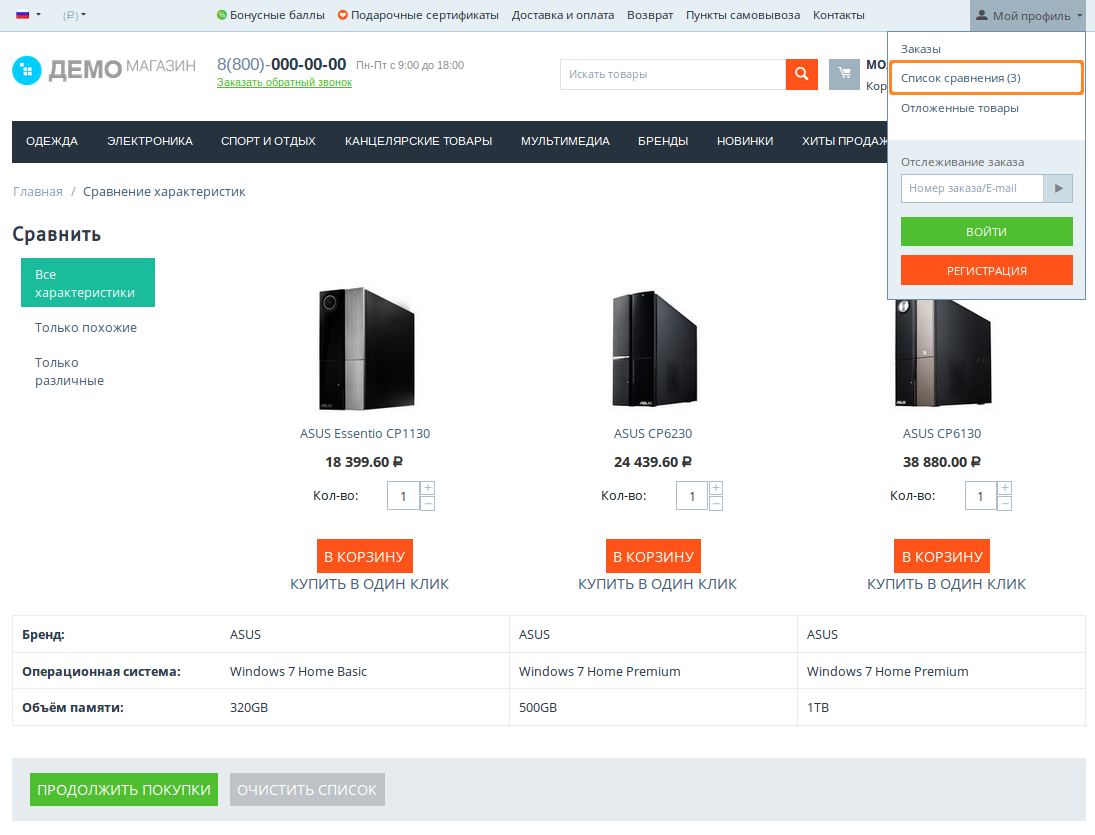
Task: Click 'Очистить список' to clear the comparison
Action: pyautogui.click(x=307, y=789)
